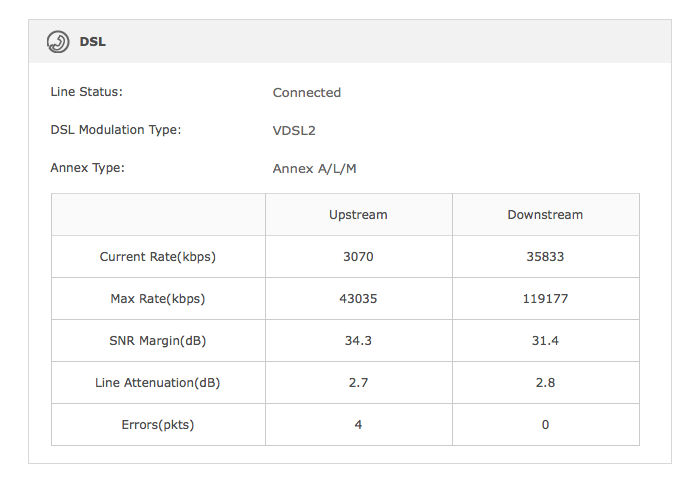
Task: Select downstream SNR margin 31.4
Action: 545,340
